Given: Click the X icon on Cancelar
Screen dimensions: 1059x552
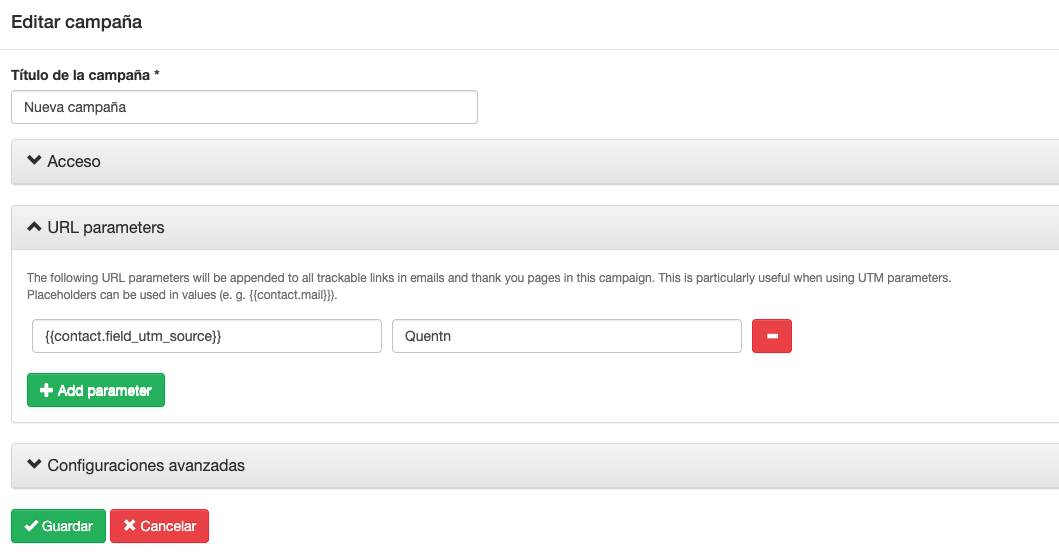Looking at the screenshot, I should (x=129, y=526).
